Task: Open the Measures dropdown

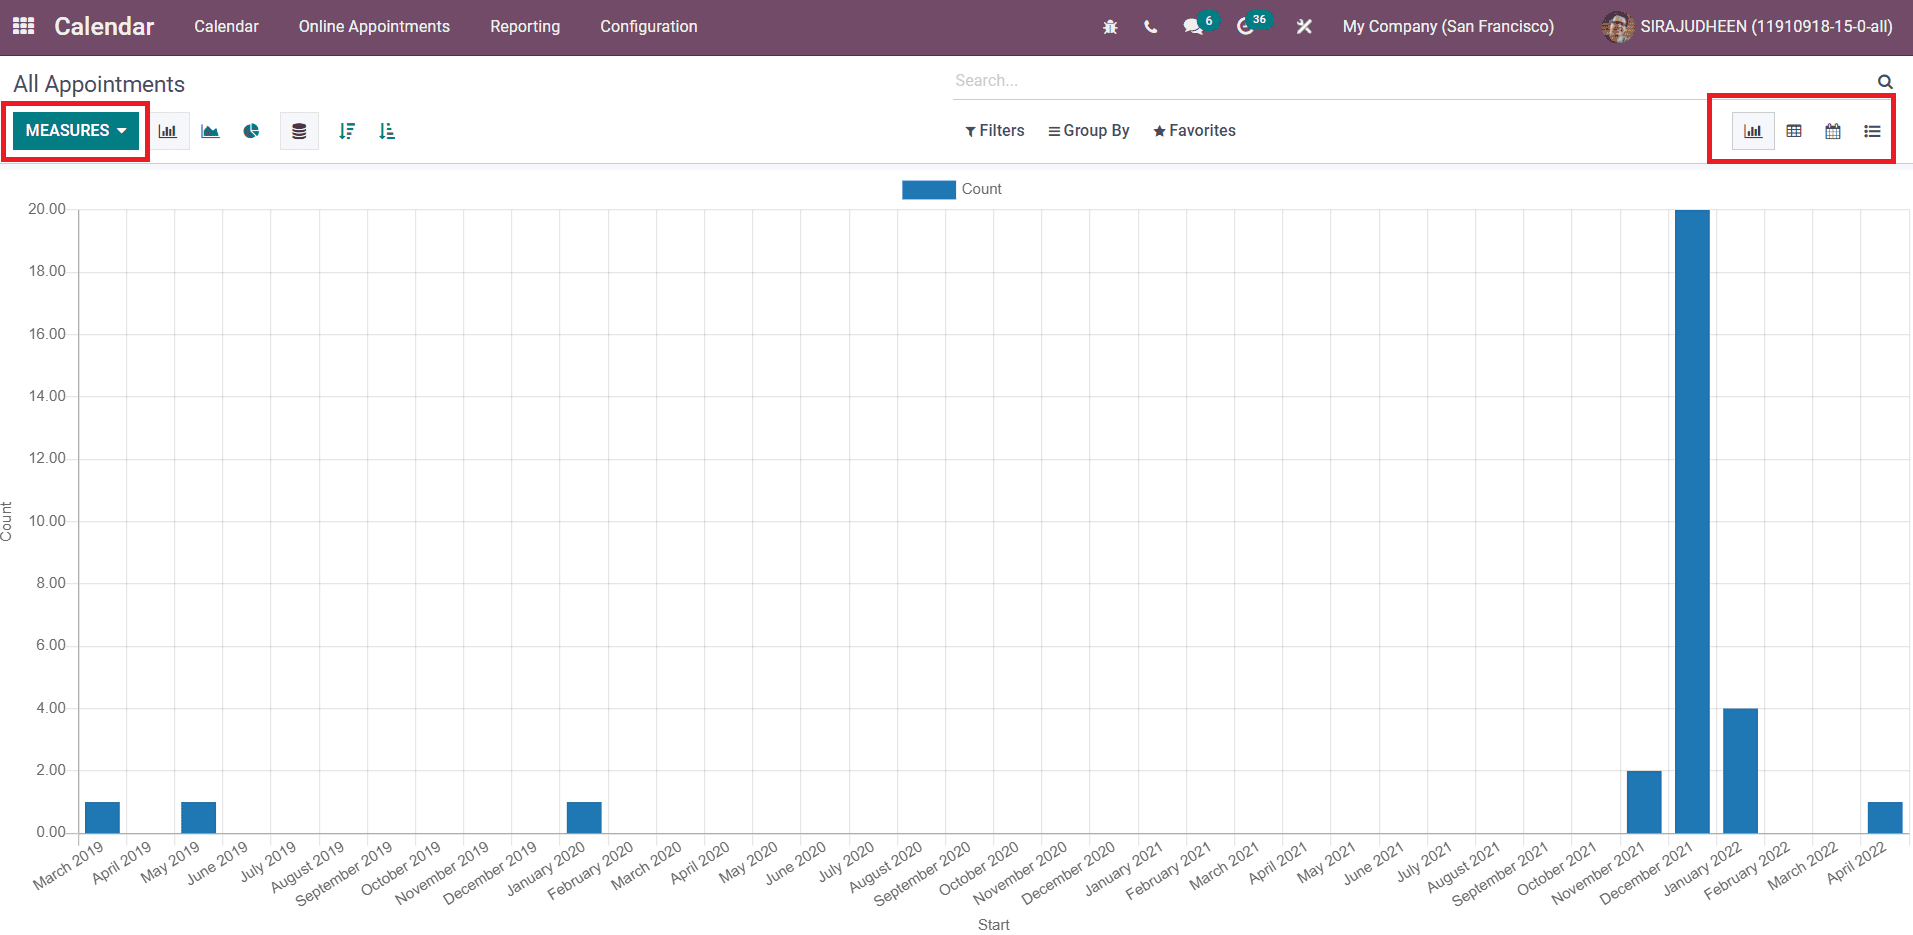Action: tap(75, 130)
